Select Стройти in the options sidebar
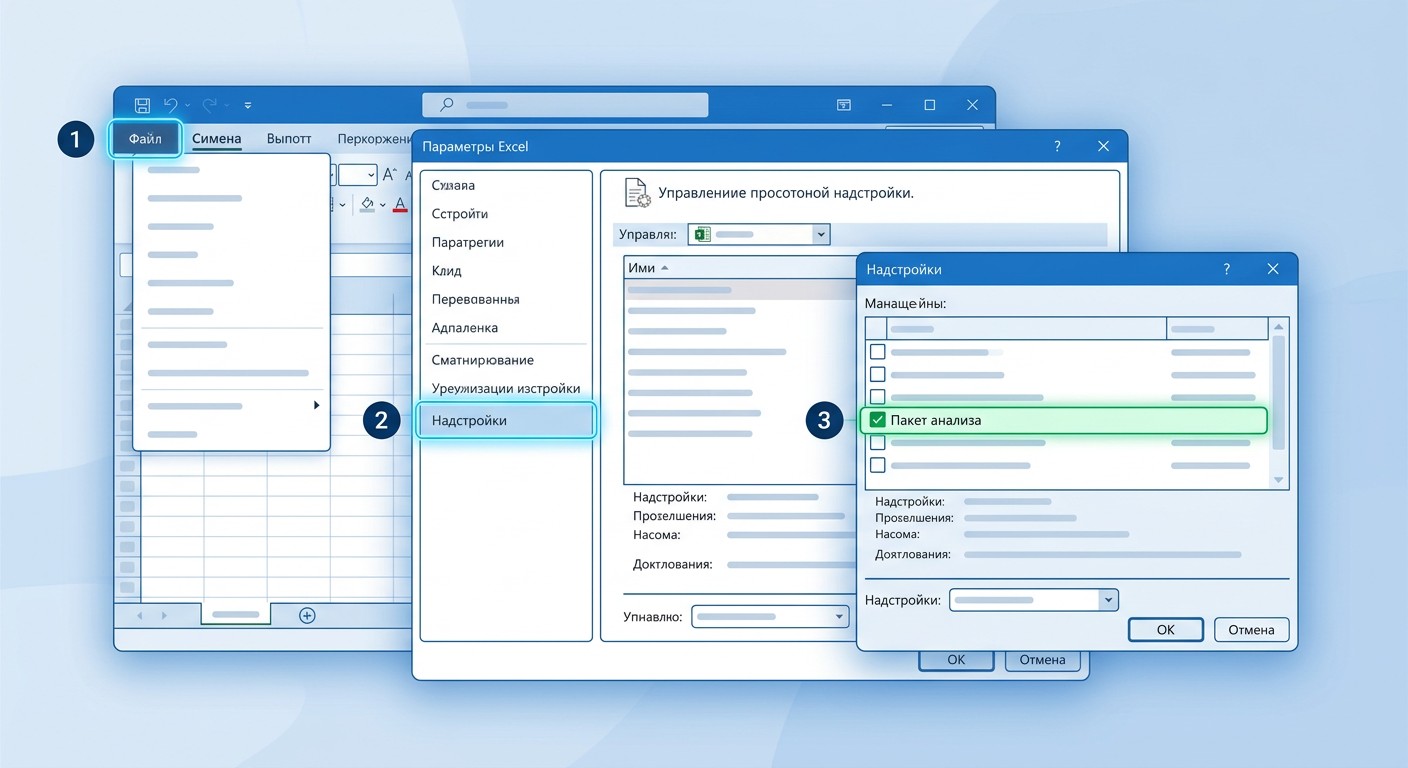 [x=460, y=214]
